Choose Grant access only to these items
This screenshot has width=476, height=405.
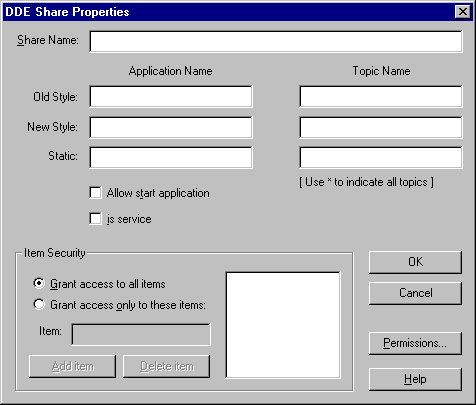coord(39,305)
